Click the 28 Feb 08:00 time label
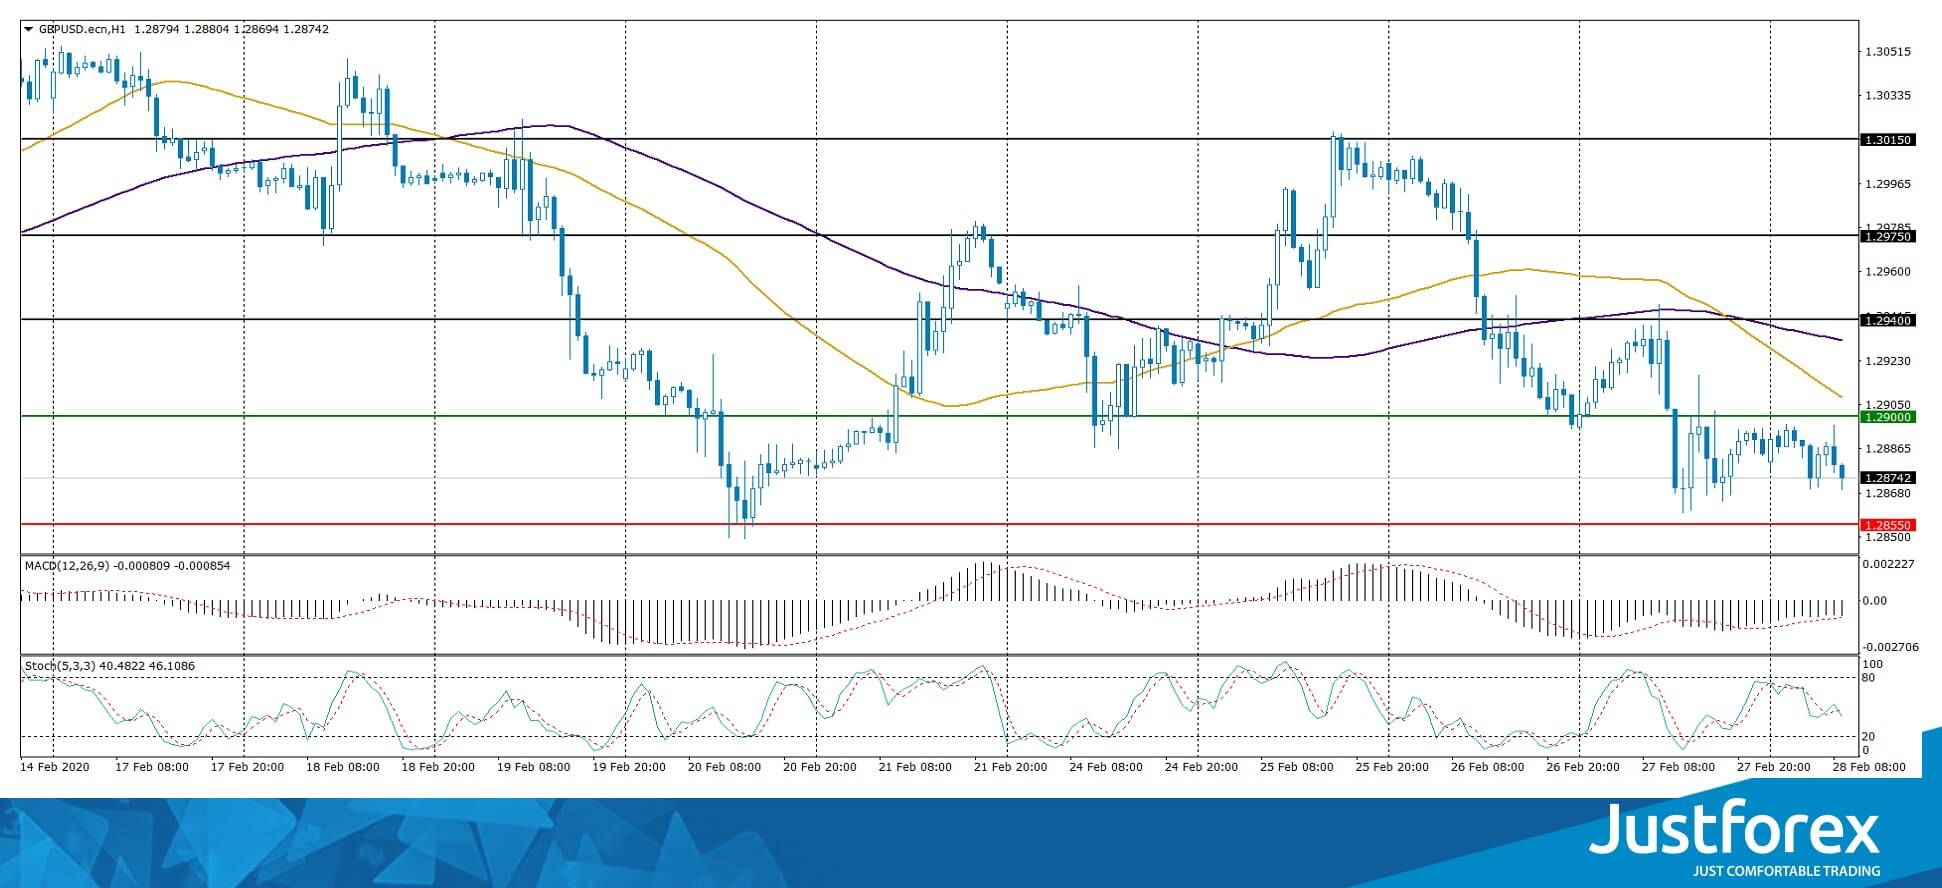Screen dimensions: 1942x888 [x=1868, y=767]
